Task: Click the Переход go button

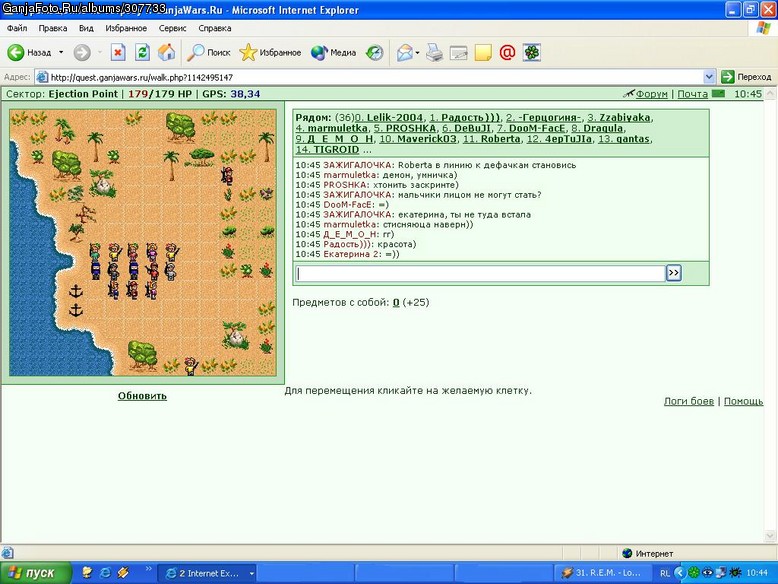Action: [x=747, y=77]
